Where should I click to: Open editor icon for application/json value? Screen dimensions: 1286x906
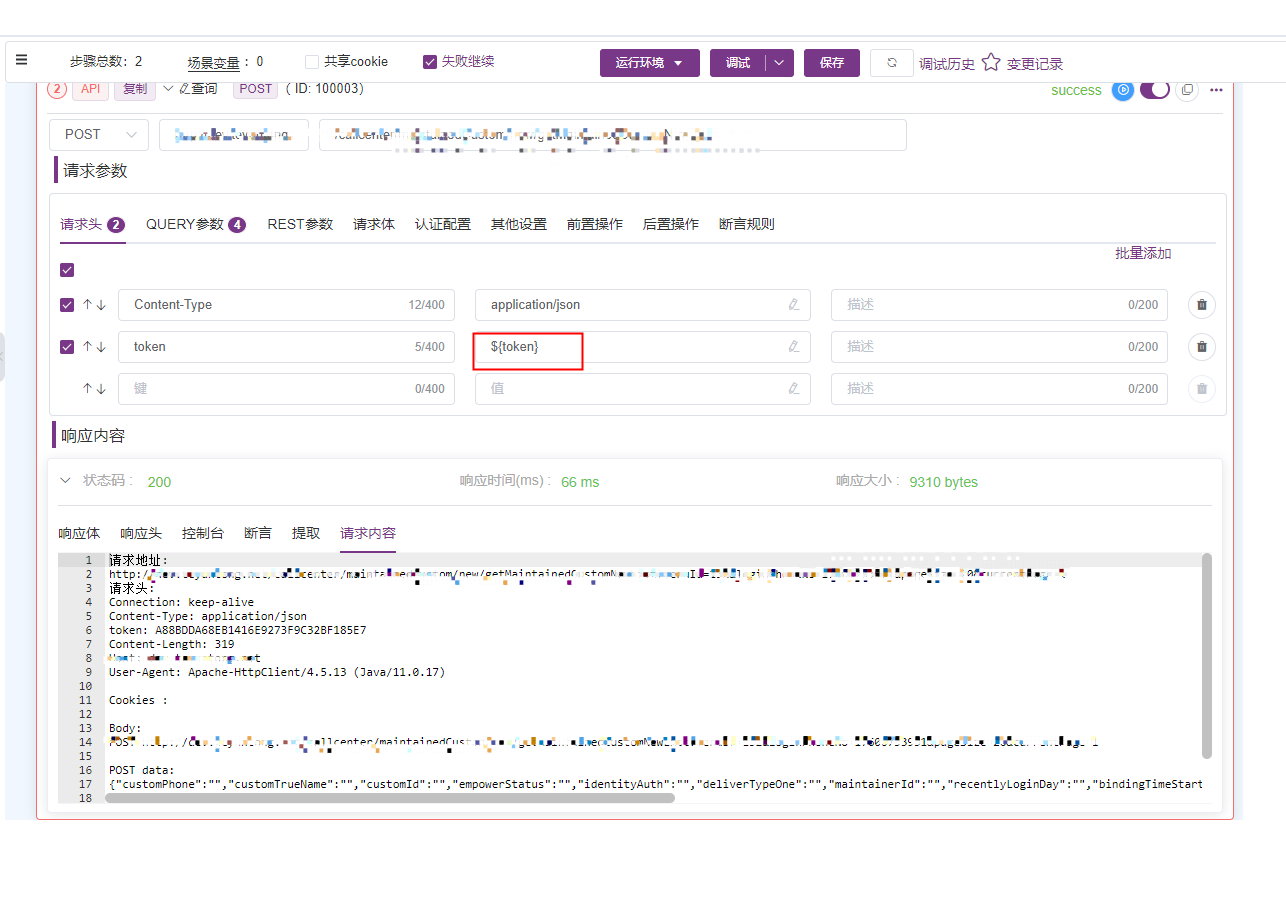794,305
